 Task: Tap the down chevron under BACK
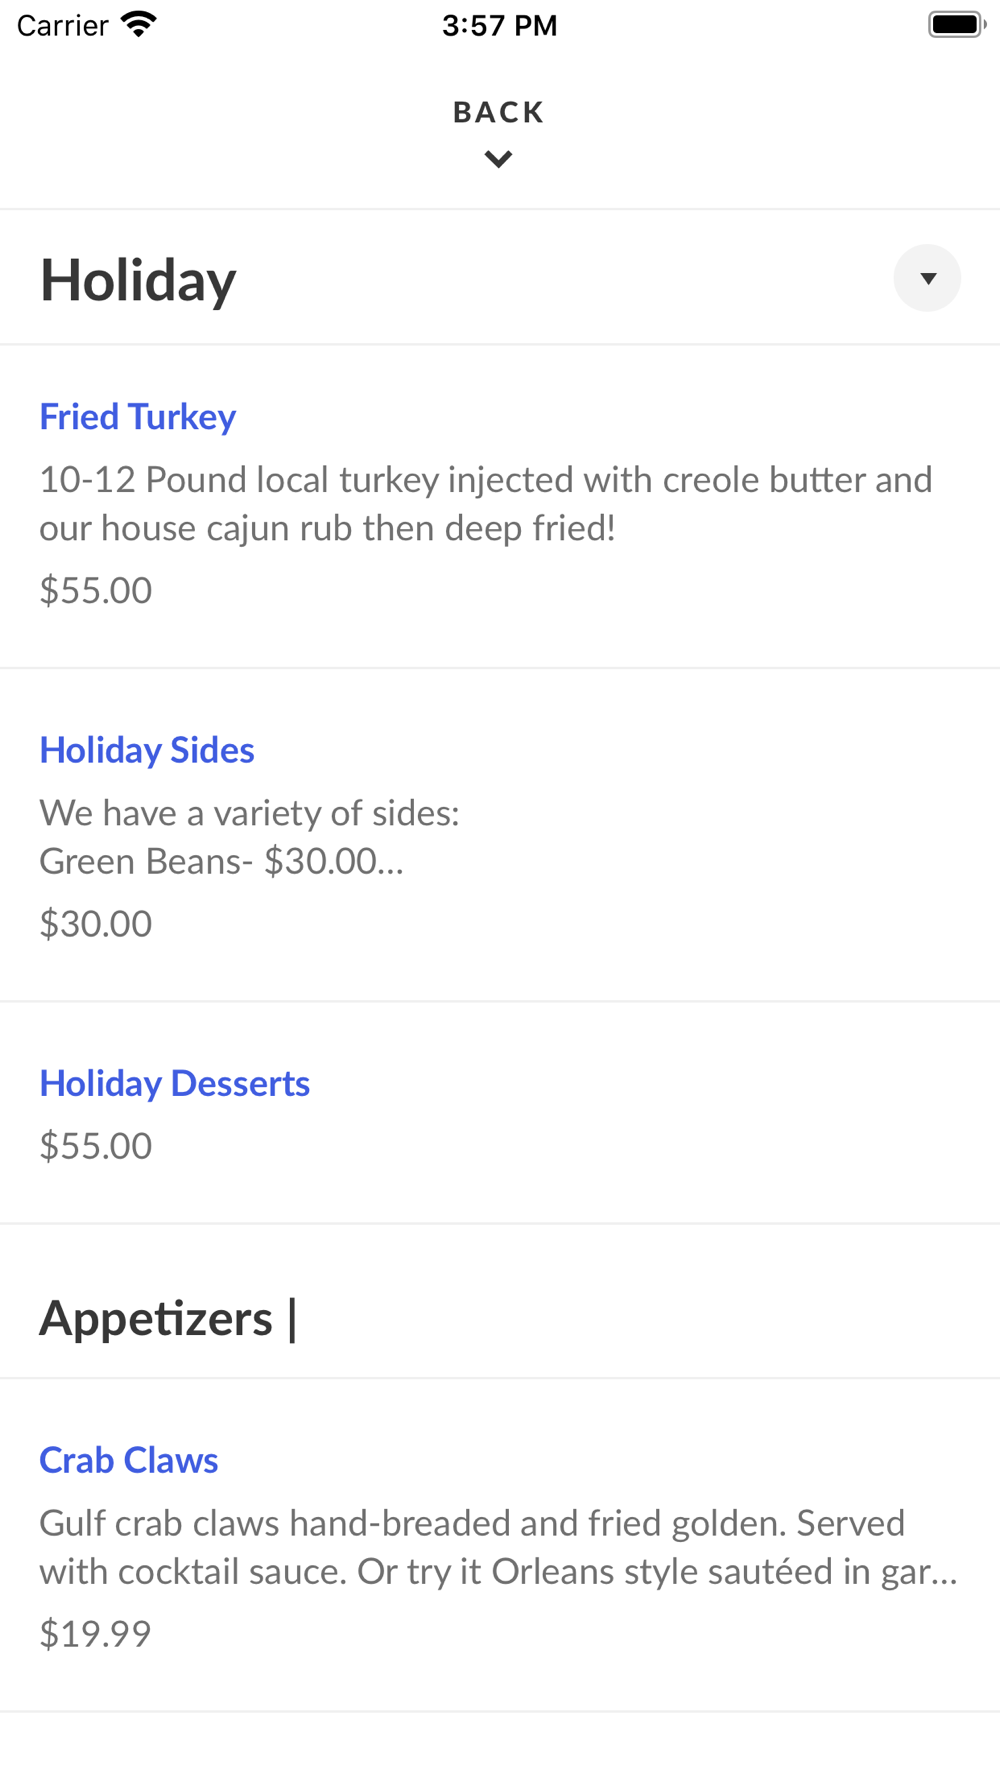pyautogui.click(x=498, y=159)
